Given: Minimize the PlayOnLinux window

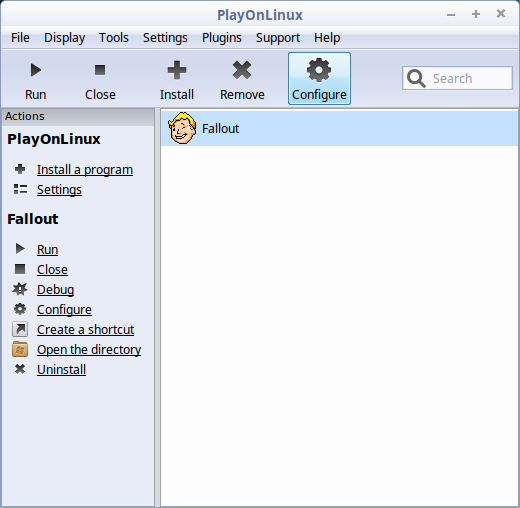Looking at the screenshot, I should (451, 15).
